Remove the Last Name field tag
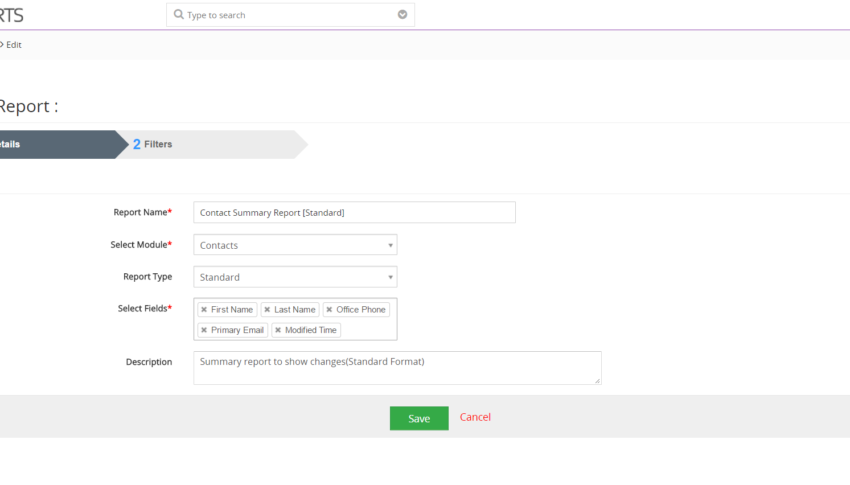 click(x=267, y=309)
